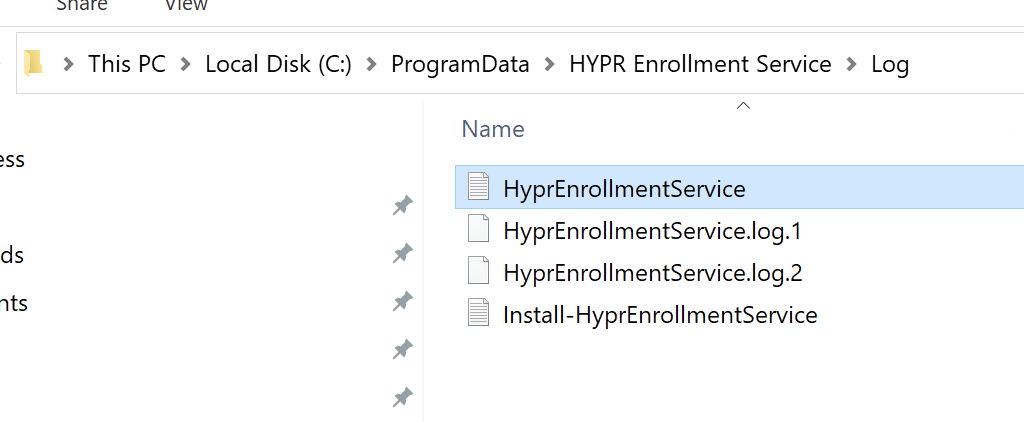Open the View ribbon tab
This screenshot has height=422, width=1024.
[x=186, y=5]
